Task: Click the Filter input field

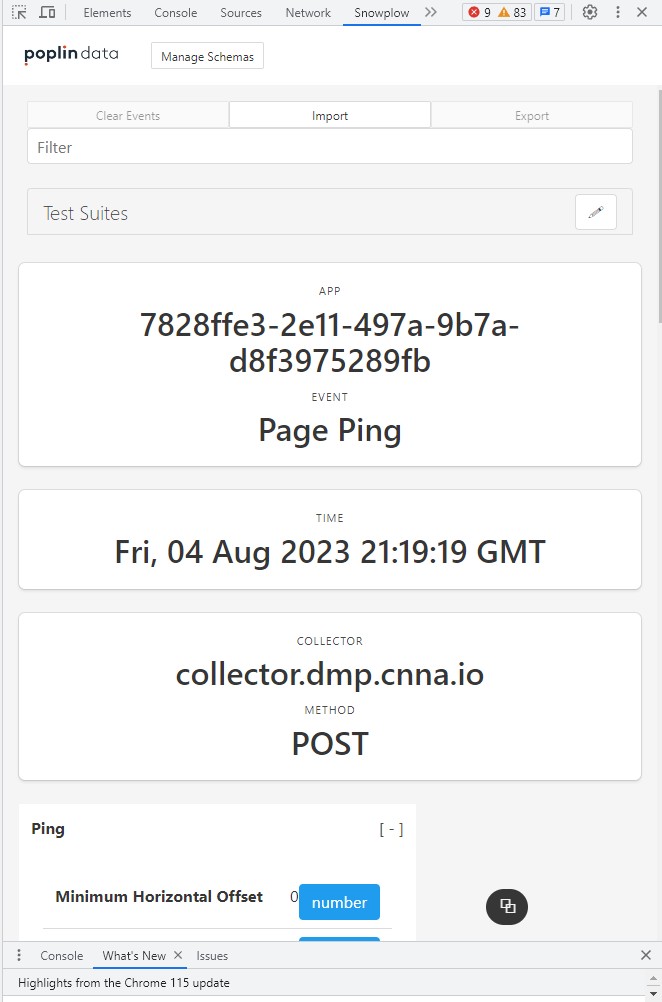Action: [x=330, y=147]
